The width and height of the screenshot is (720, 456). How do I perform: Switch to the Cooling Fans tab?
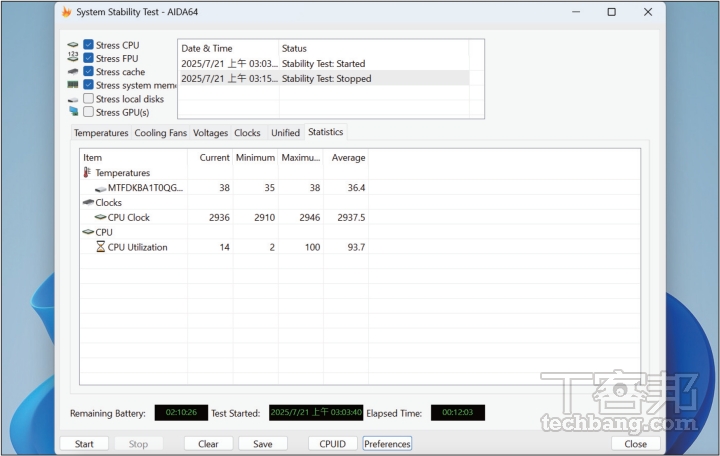coord(160,133)
